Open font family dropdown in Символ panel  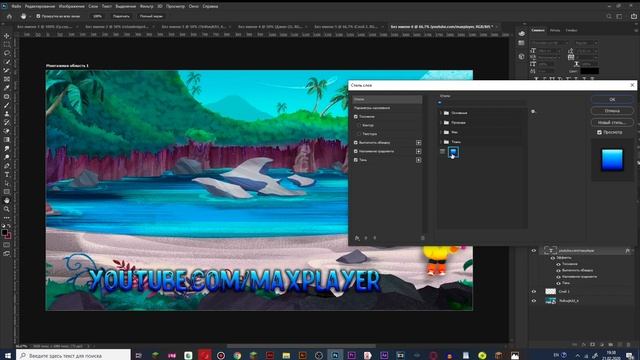549,42
